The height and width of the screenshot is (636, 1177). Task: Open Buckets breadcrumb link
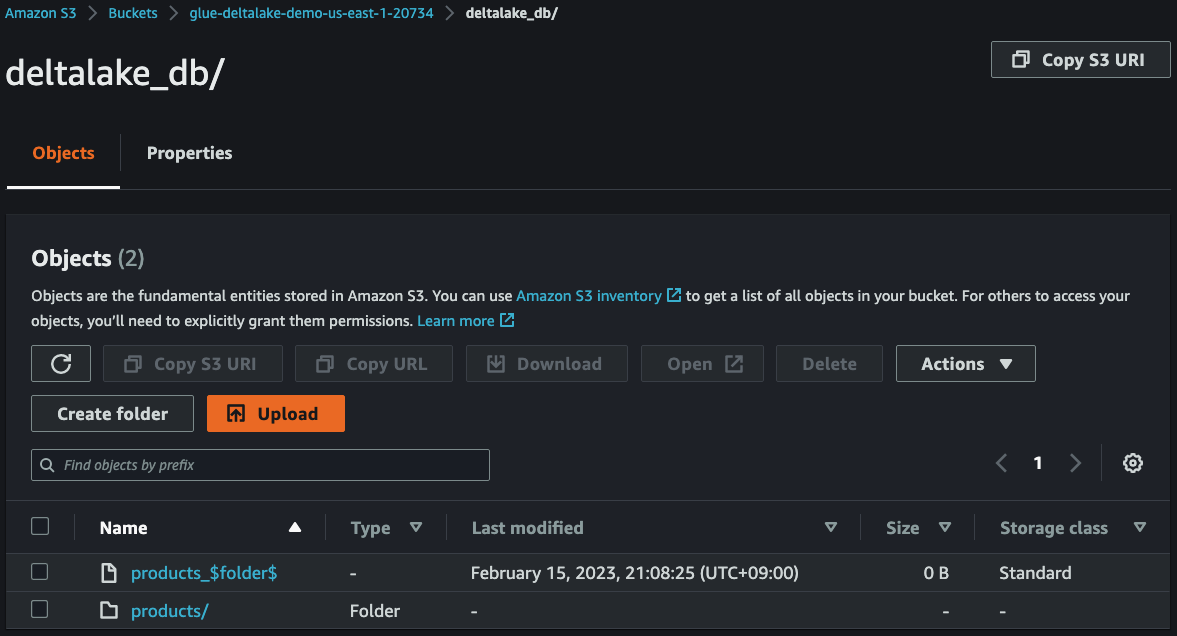[x=133, y=13]
